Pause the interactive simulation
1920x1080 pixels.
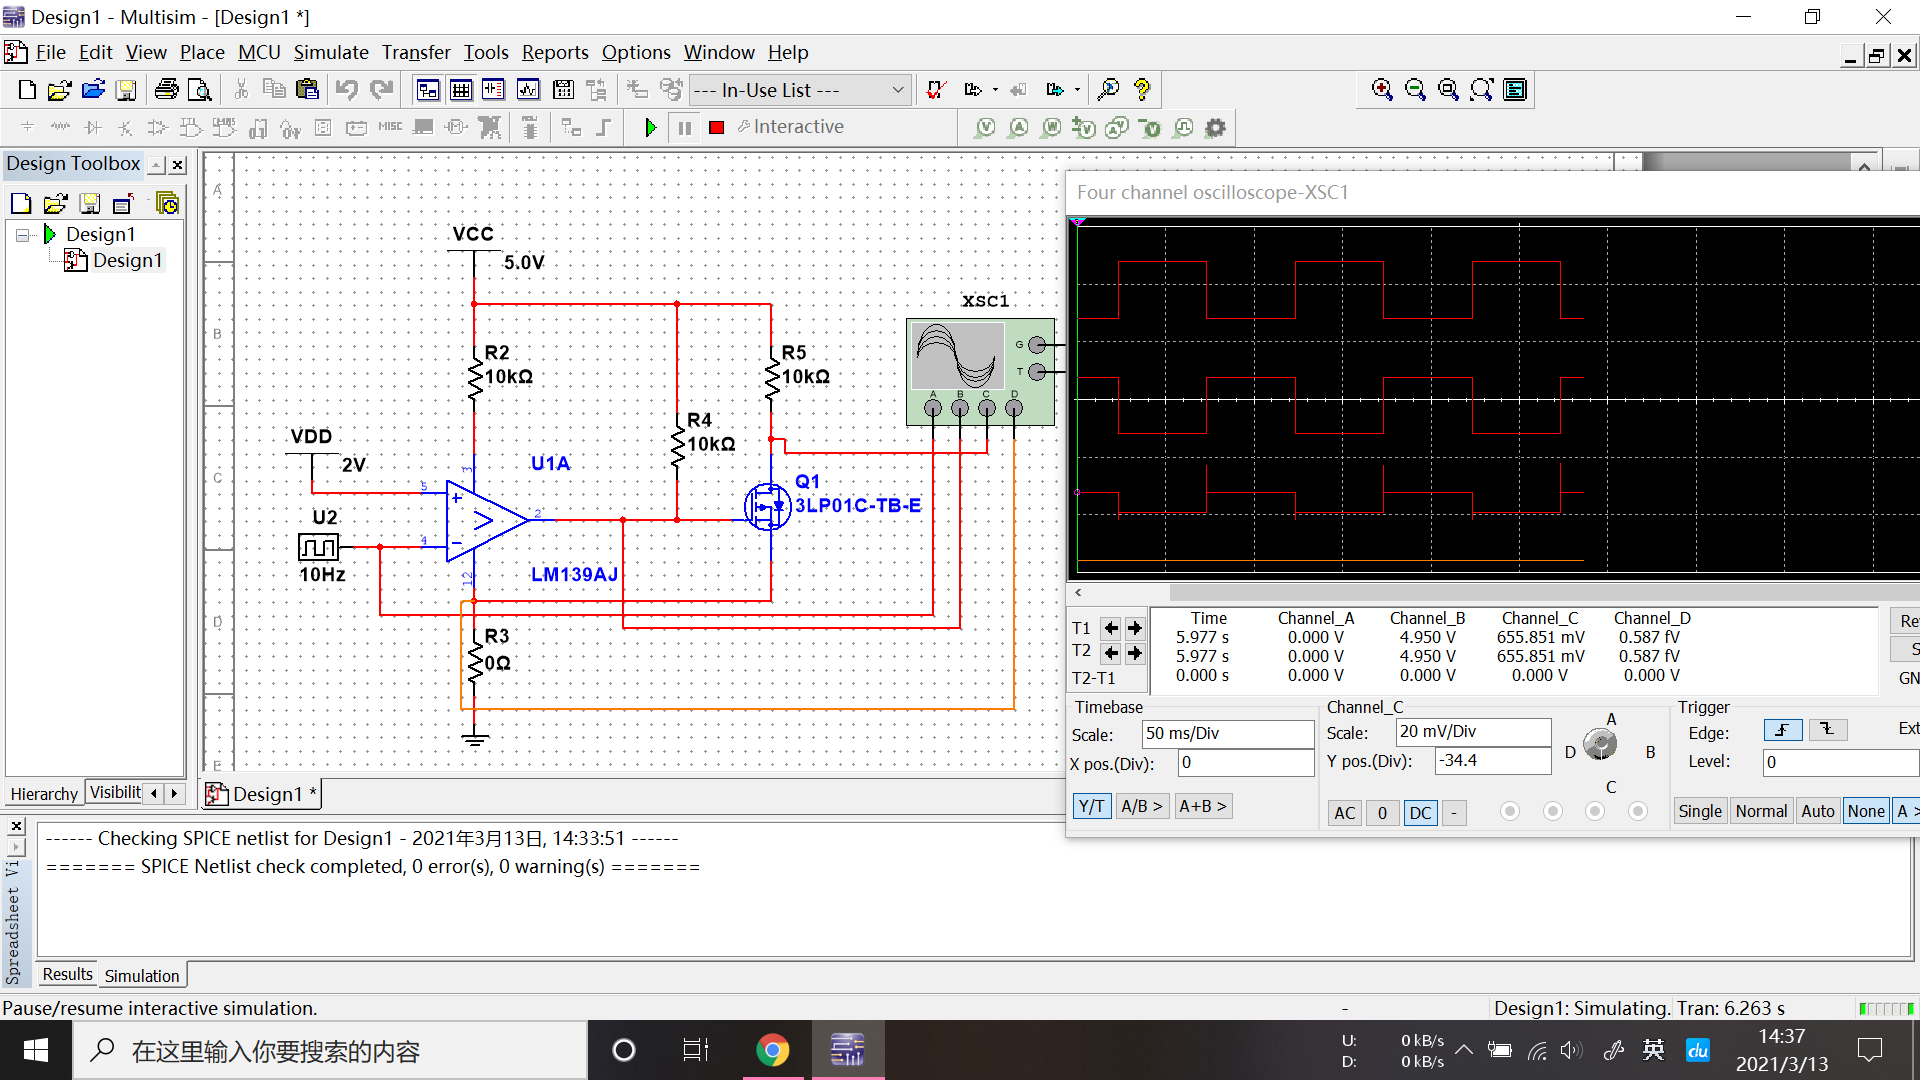pos(684,127)
